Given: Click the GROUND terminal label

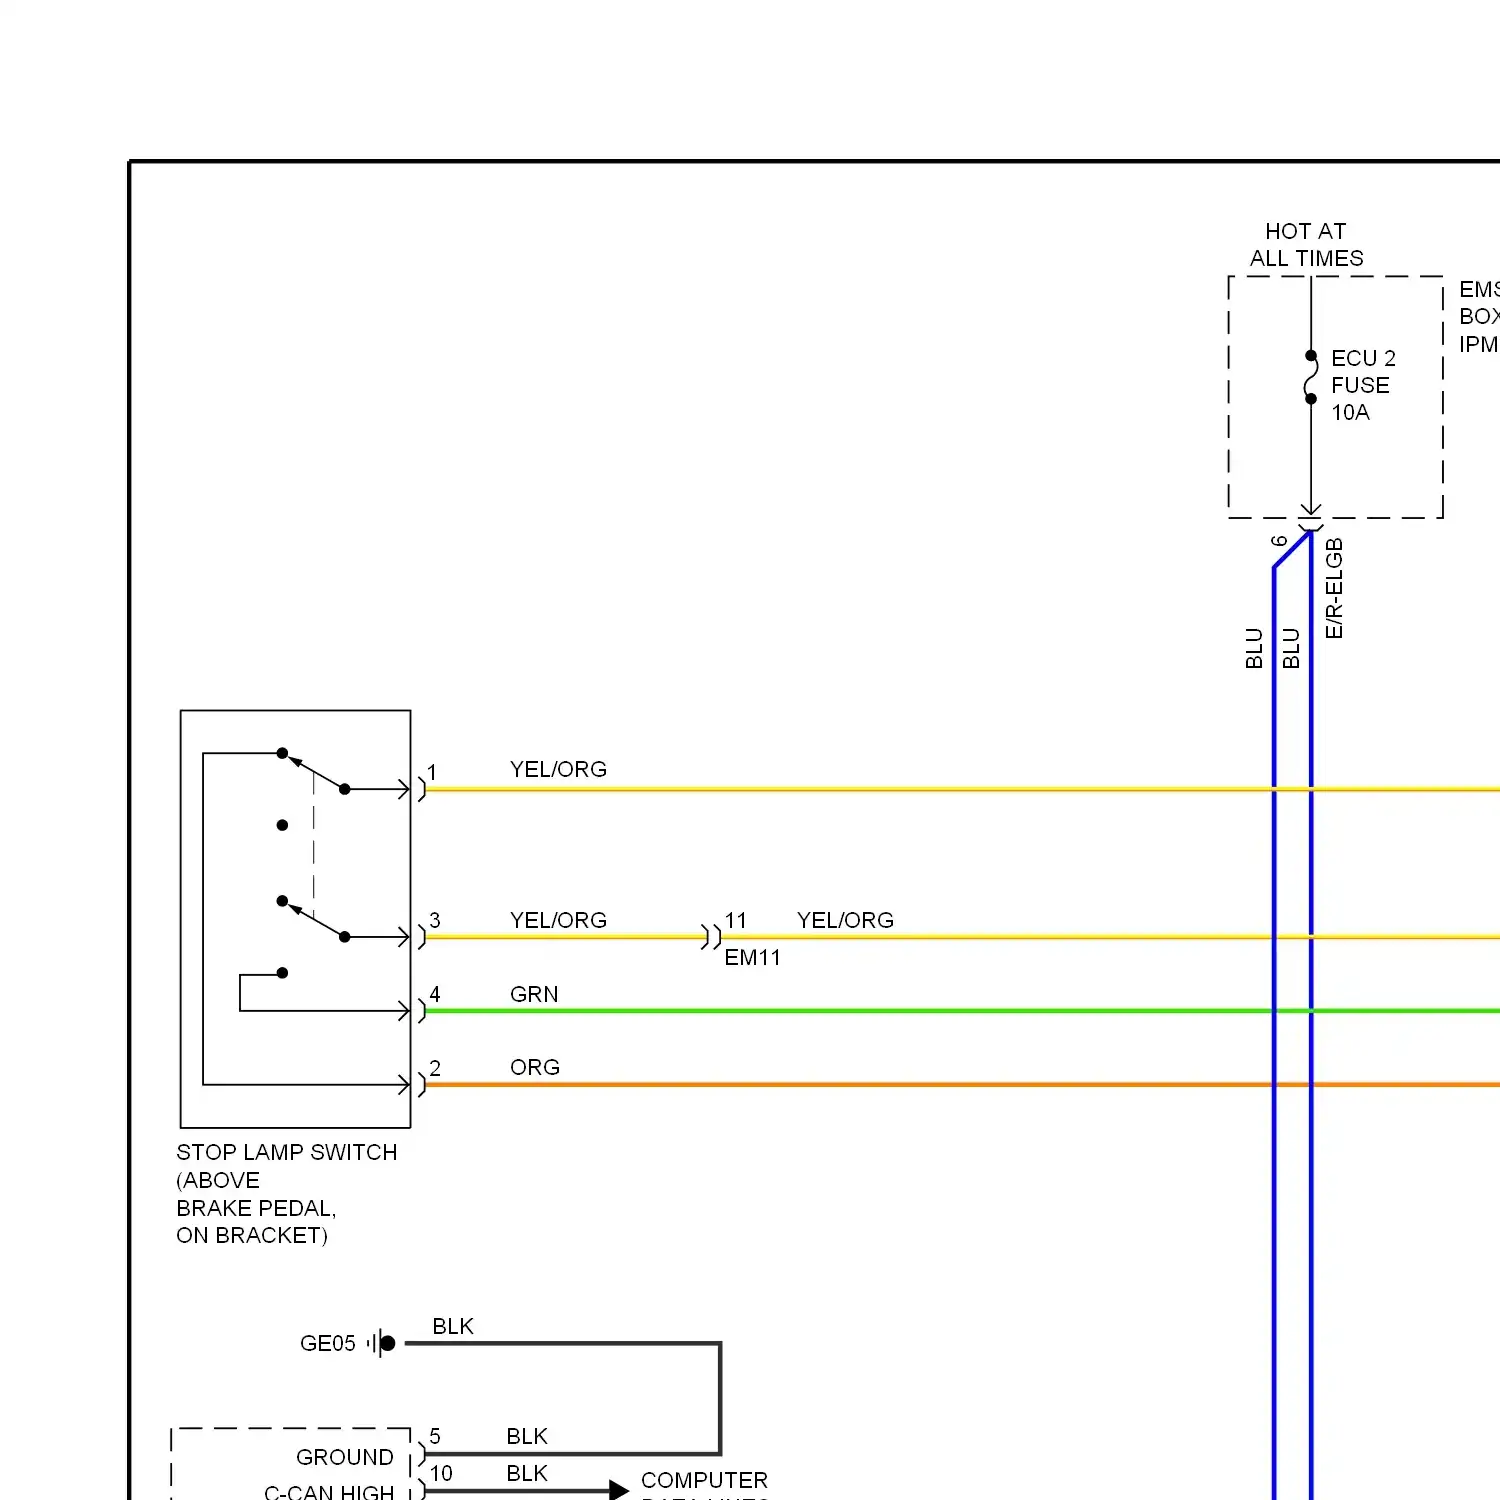Looking at the screenshot, I should (x=345, y=1457).
